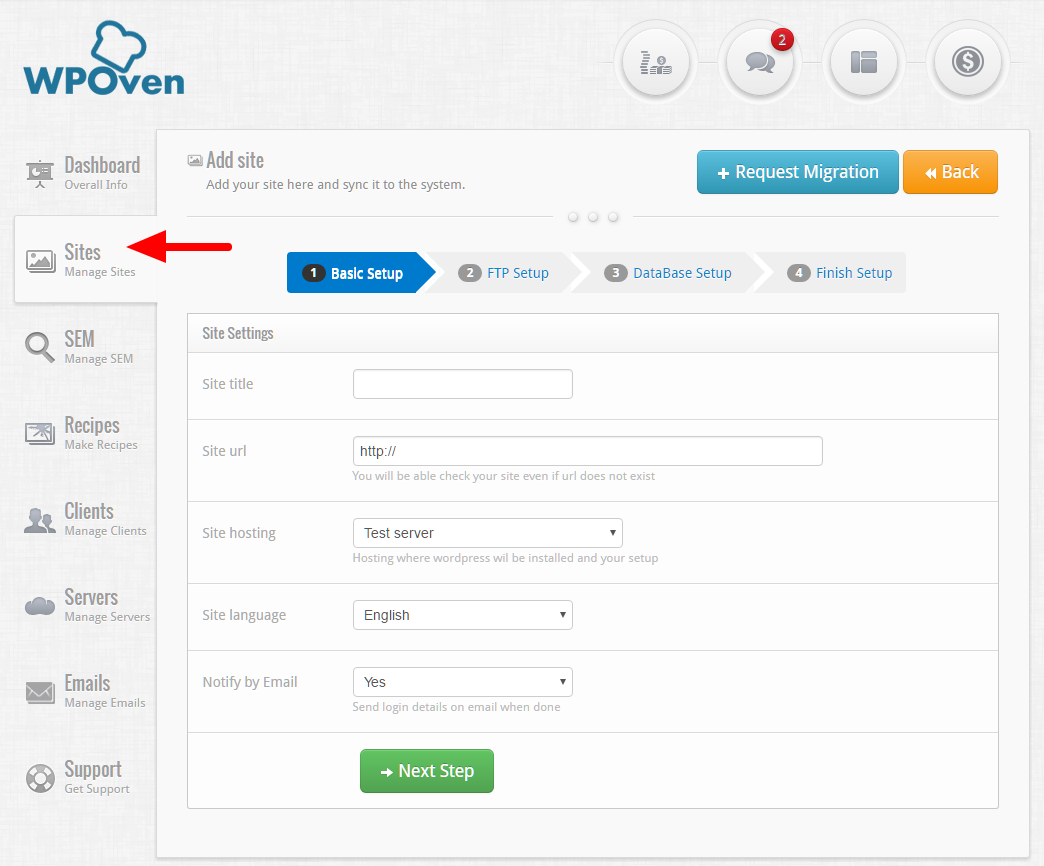Image resolution: width=1044 pixels, height=866 pixels.
Task: Switch to the DataBase Setup step
Action: point(670,273)
